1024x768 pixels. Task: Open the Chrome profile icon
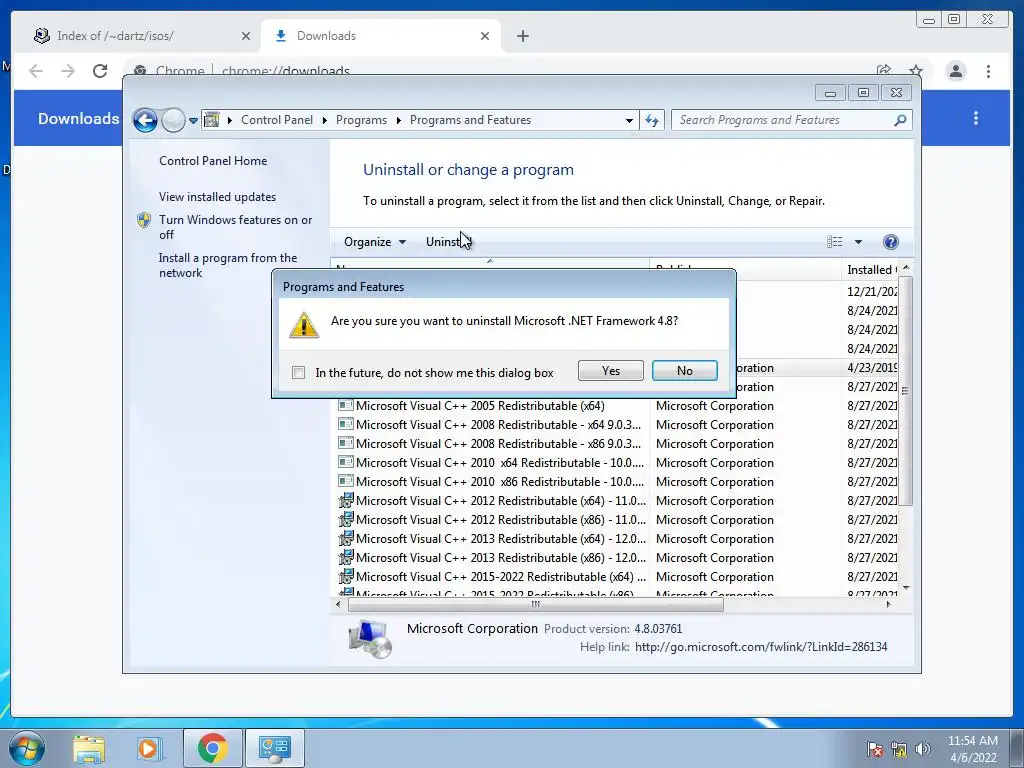coord(955,71)
